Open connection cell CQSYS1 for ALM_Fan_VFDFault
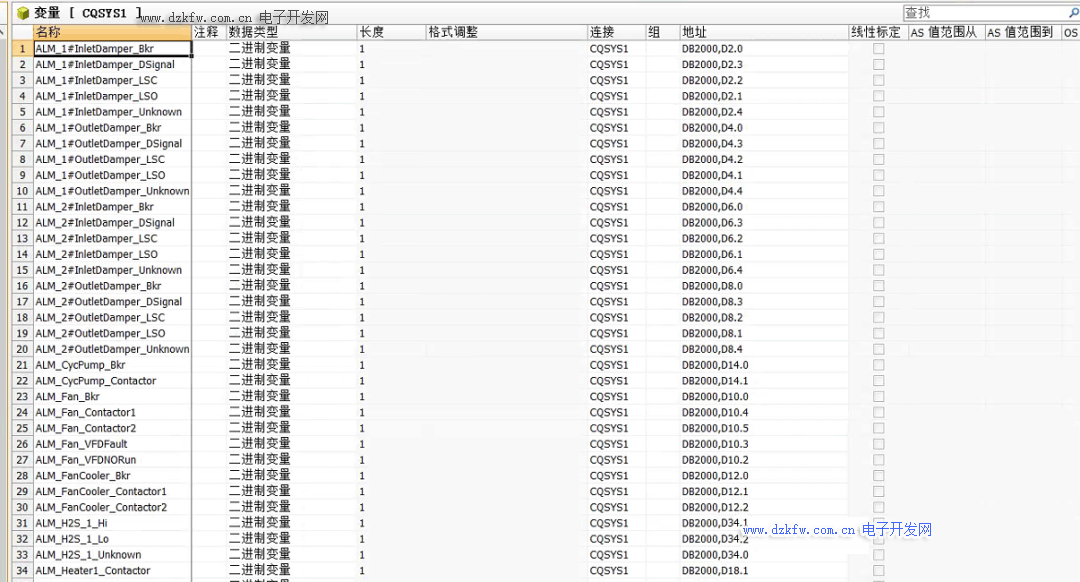The height and width of the screenshot is (582, 1080). pyautogui.click(x=614, y=444)
